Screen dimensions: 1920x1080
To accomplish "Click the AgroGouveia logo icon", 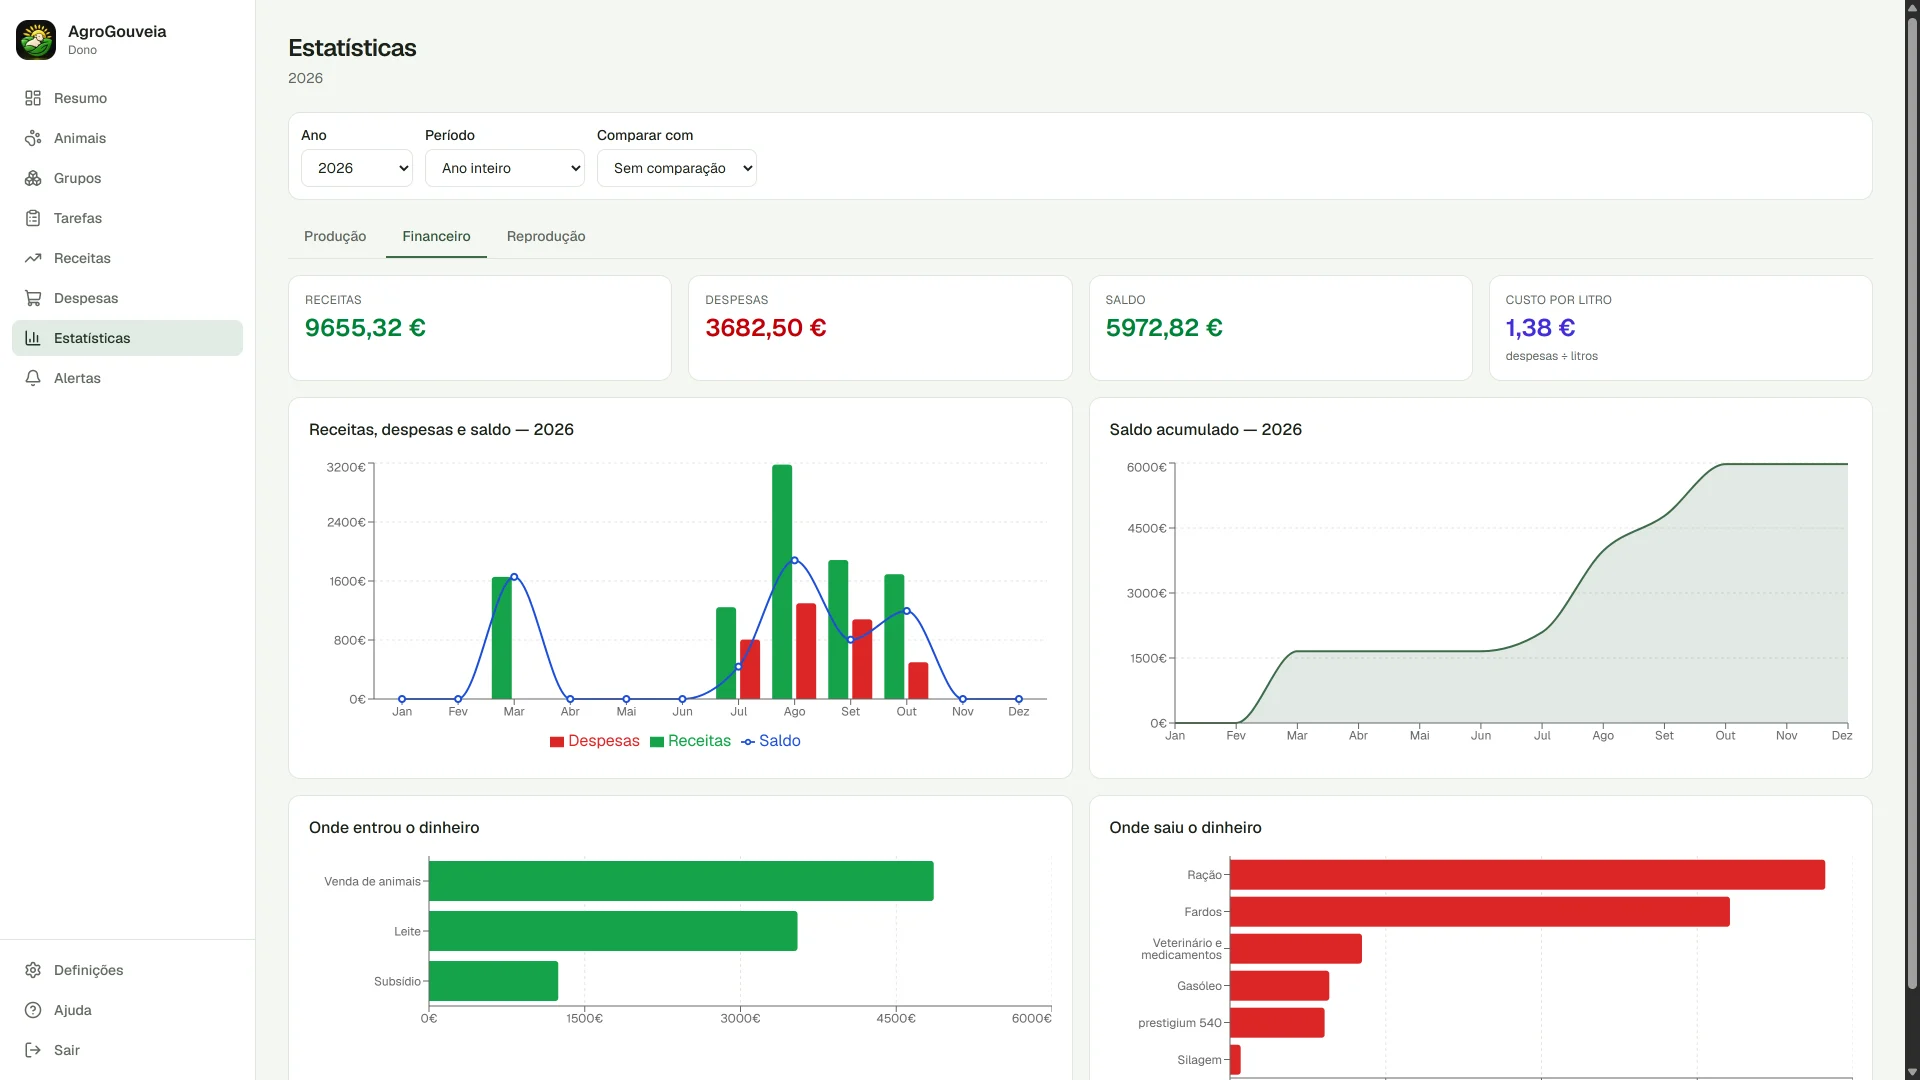I will 36,40.
